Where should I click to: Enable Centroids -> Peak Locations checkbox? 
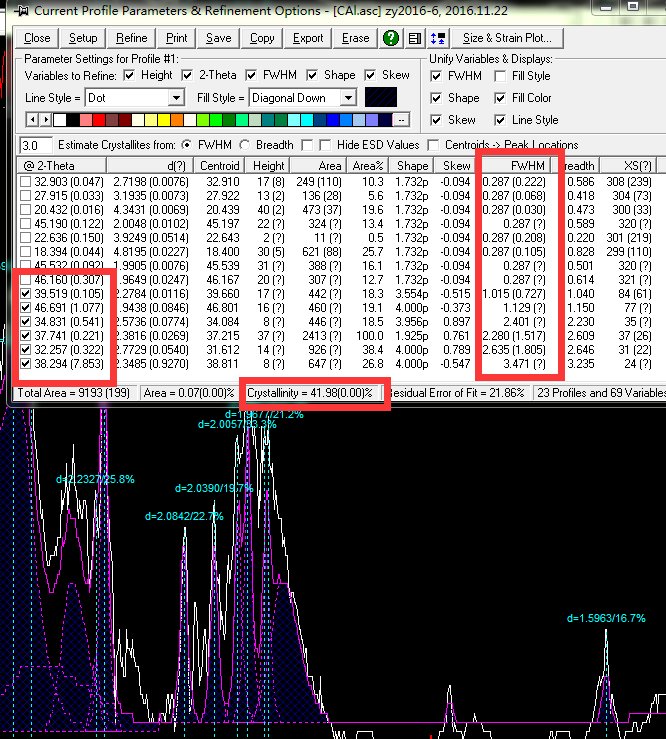tap(433, 145)
